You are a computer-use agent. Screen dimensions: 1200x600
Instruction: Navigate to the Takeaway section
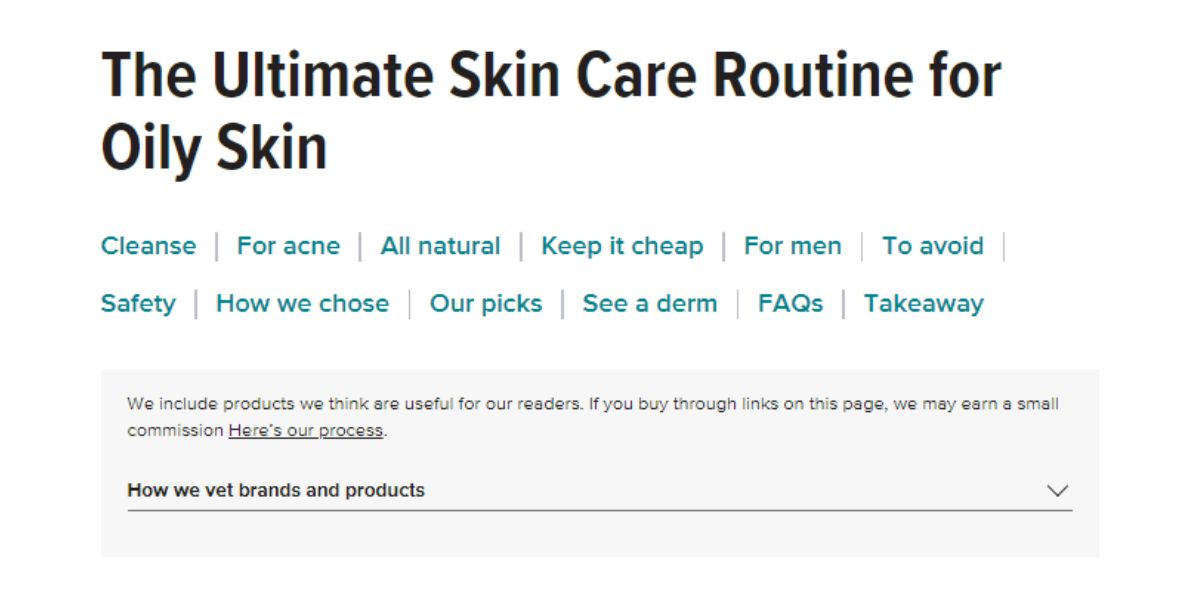[923, 304]
